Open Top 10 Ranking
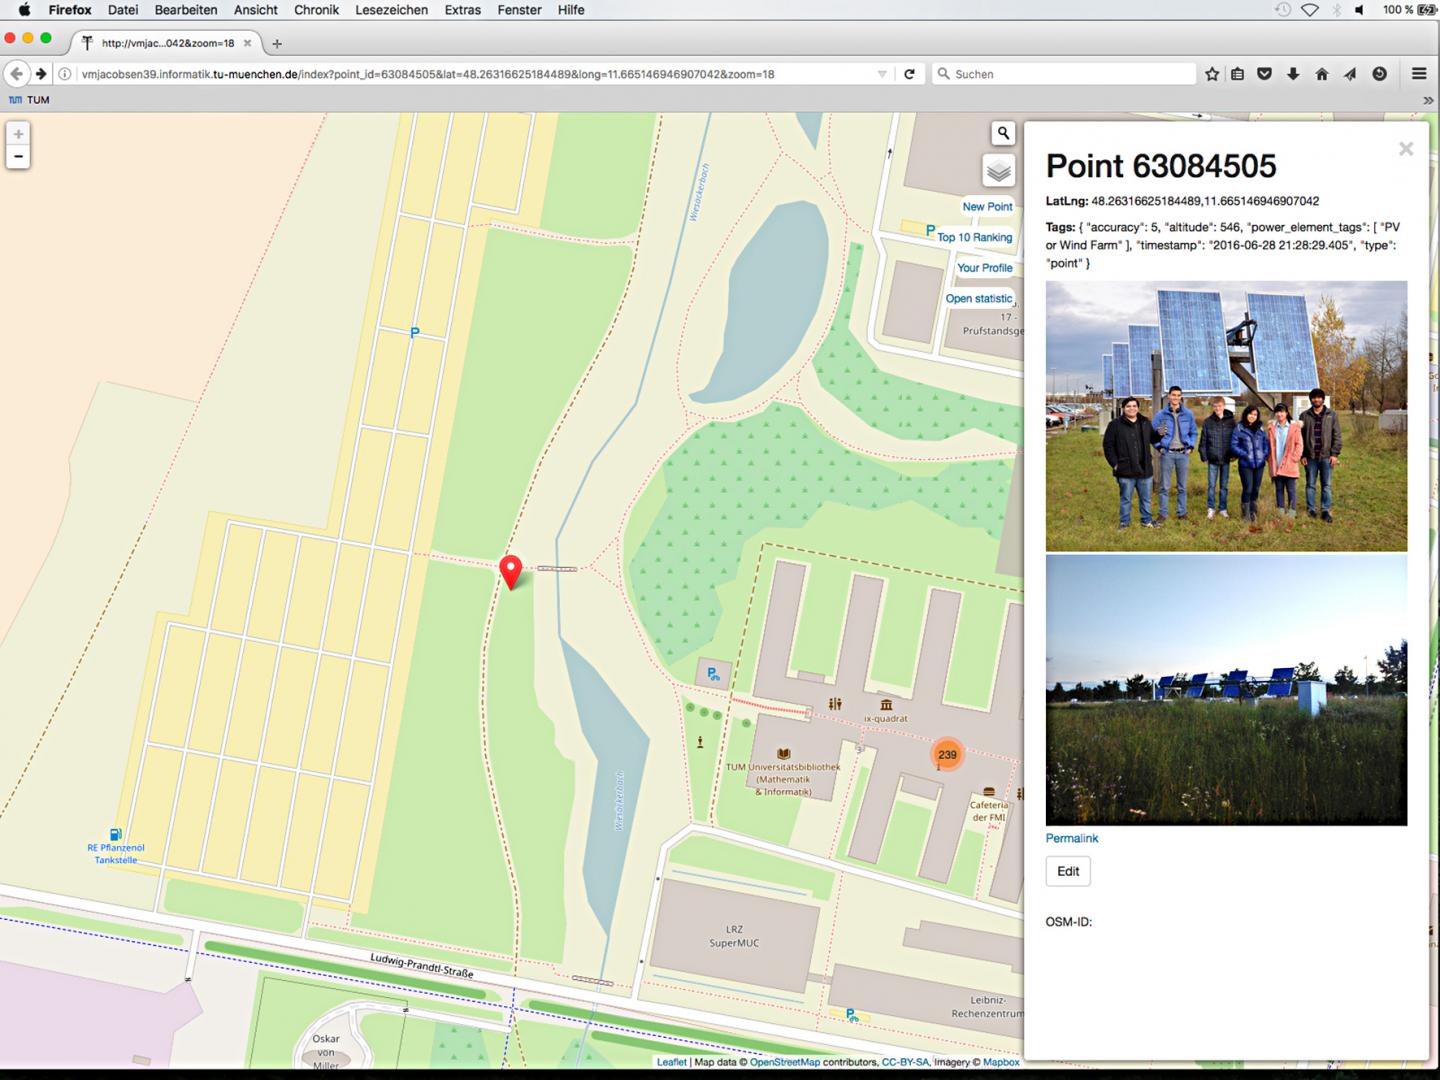This screenshot has width=1440, height=1080. coord(975,237)
